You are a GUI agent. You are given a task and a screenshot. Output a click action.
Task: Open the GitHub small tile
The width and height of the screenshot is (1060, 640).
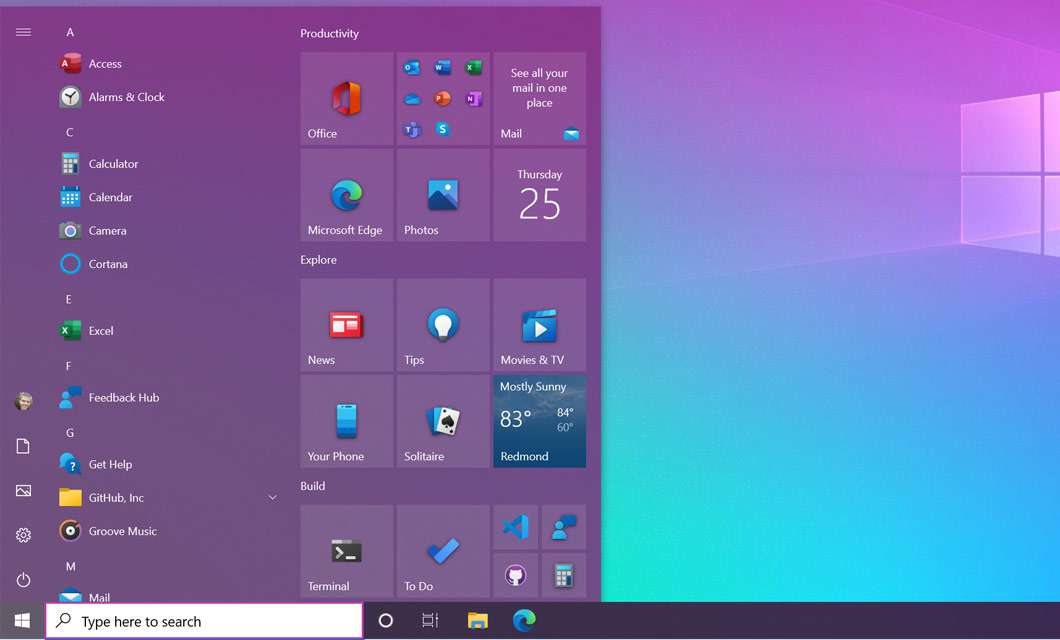[516, 576]
